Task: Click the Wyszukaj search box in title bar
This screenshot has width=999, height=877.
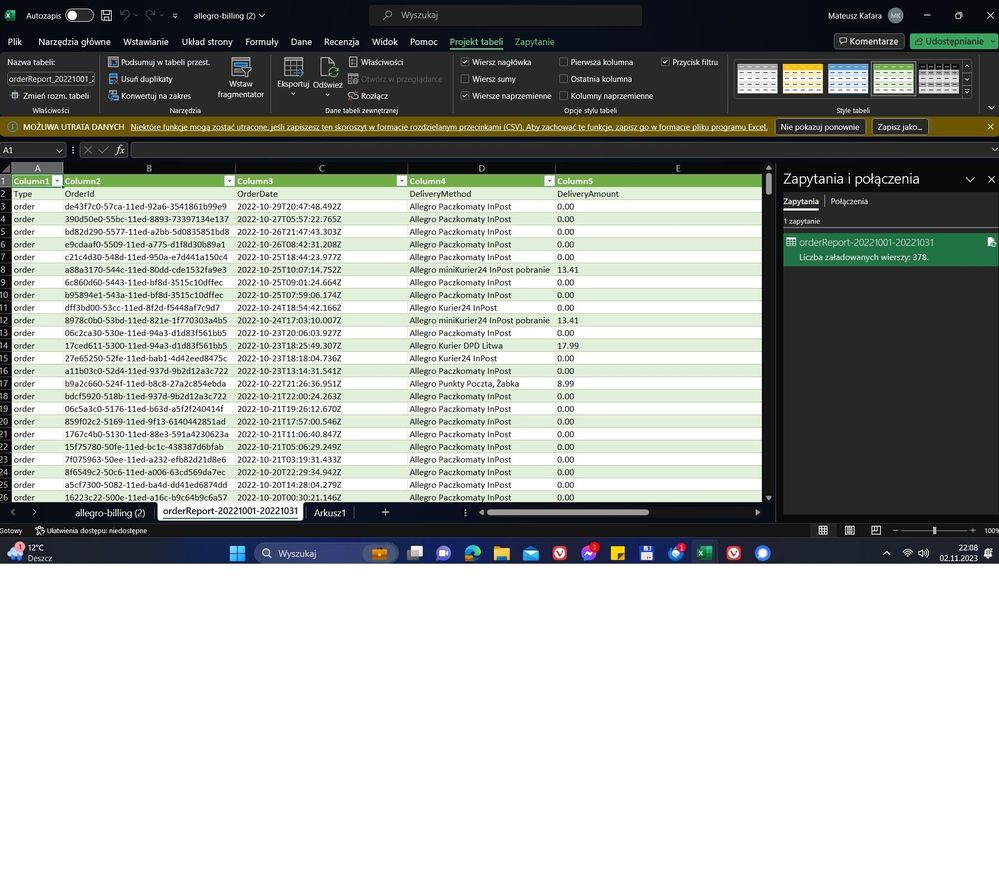Action: pyautogui.click(x=505, y=15)
